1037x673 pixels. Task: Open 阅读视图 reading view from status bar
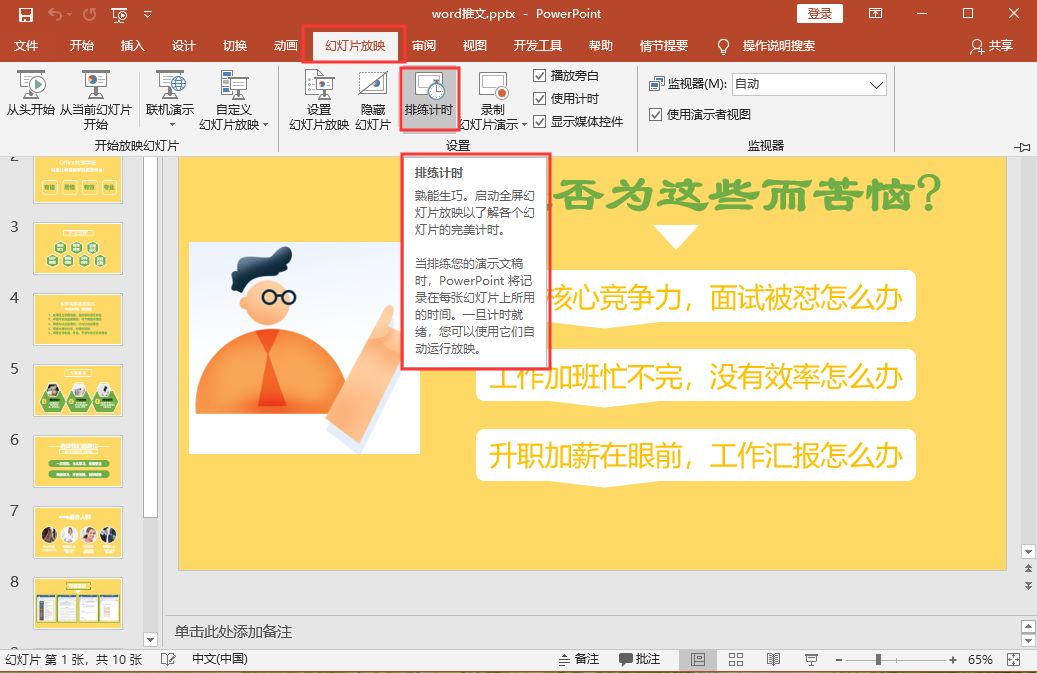tap(773, 659)
